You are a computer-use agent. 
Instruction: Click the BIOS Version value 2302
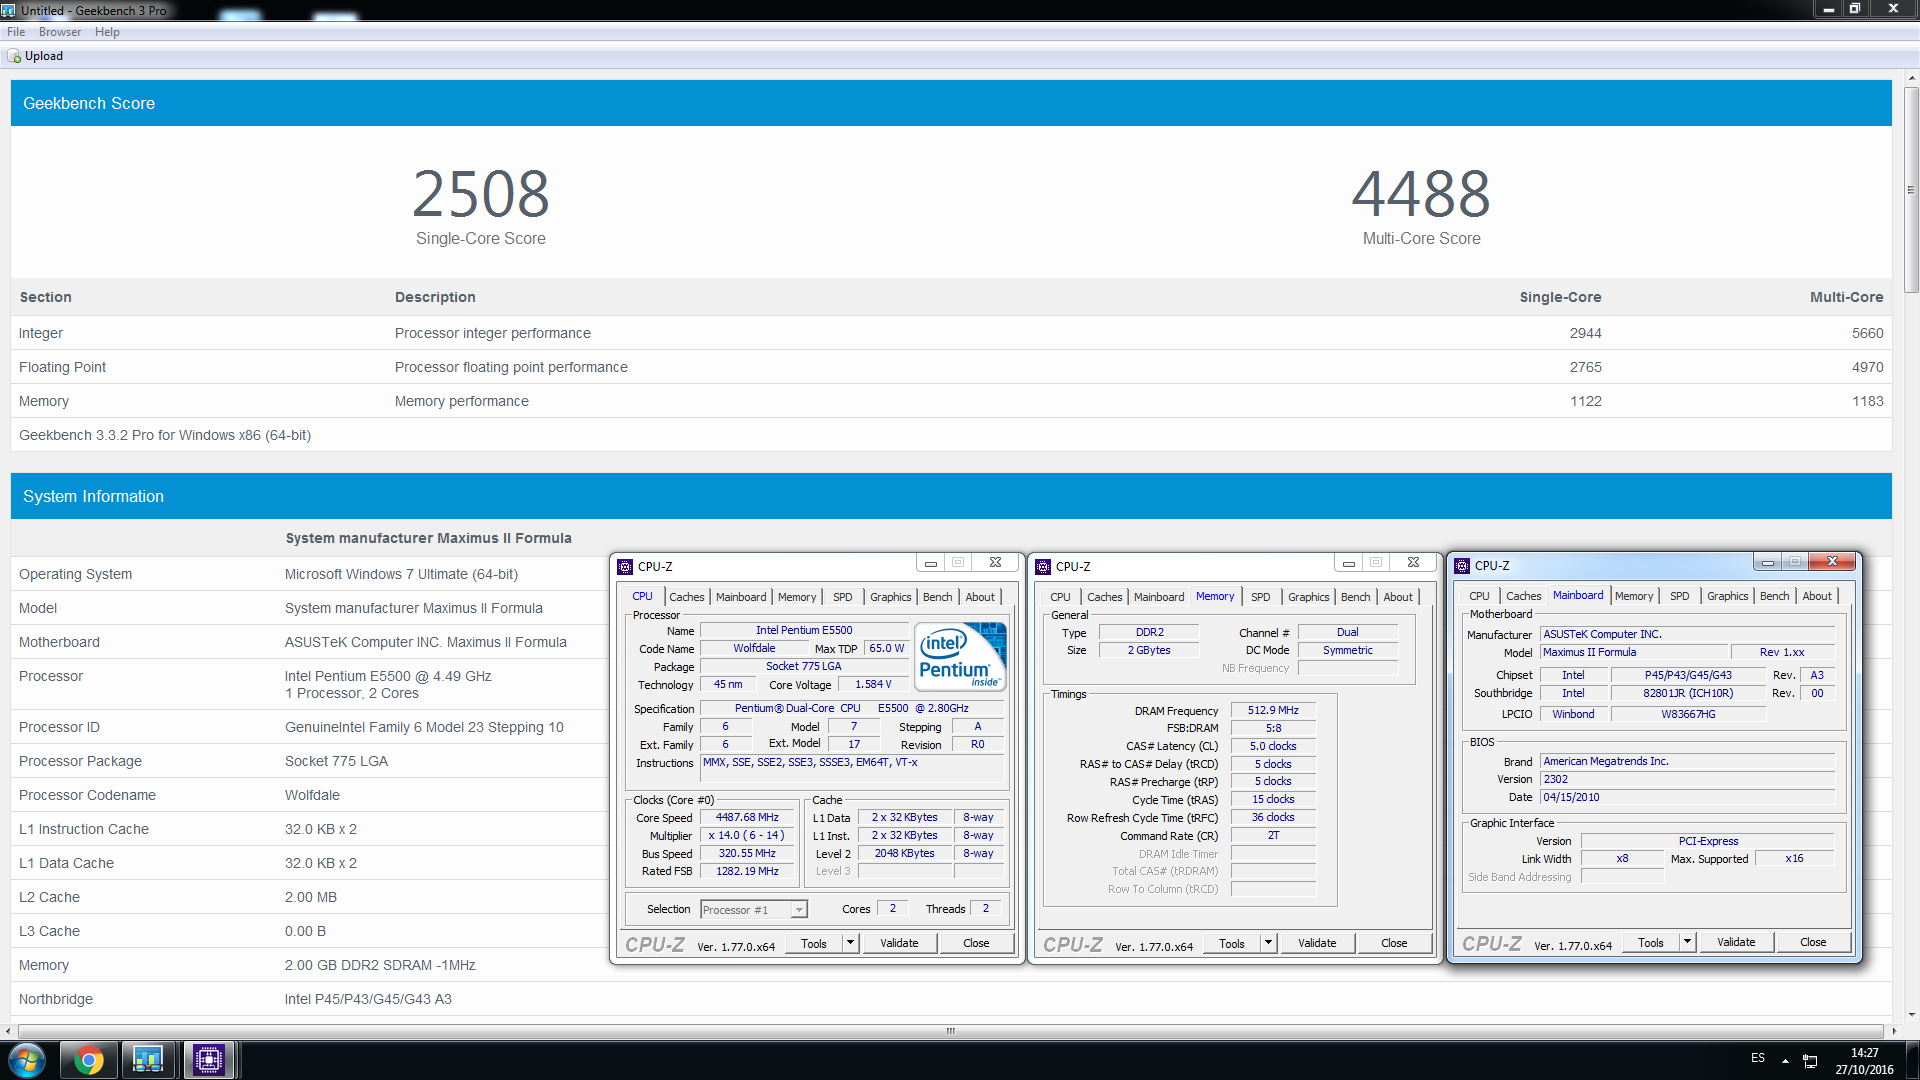click(1688, 780)
